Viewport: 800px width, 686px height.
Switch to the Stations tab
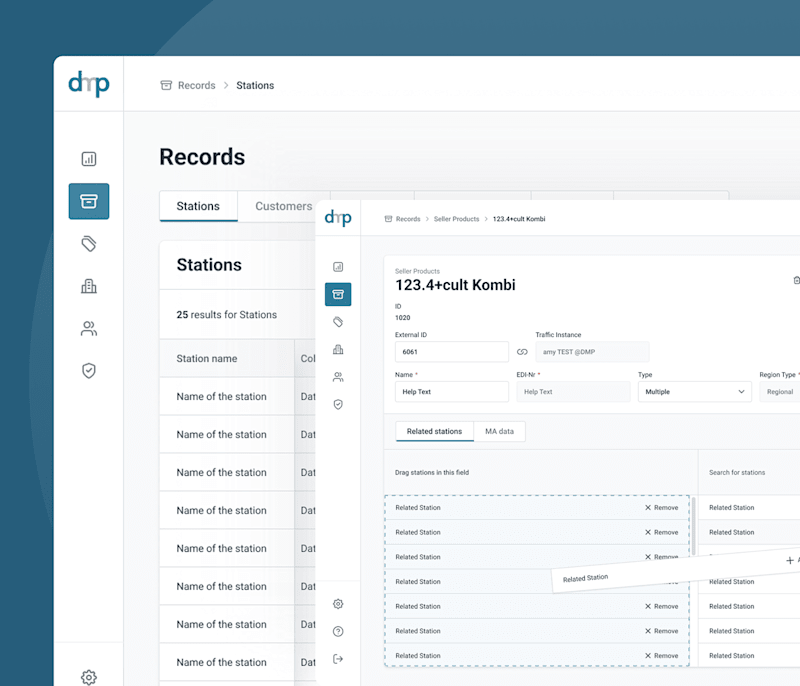(x=198, y=206)
